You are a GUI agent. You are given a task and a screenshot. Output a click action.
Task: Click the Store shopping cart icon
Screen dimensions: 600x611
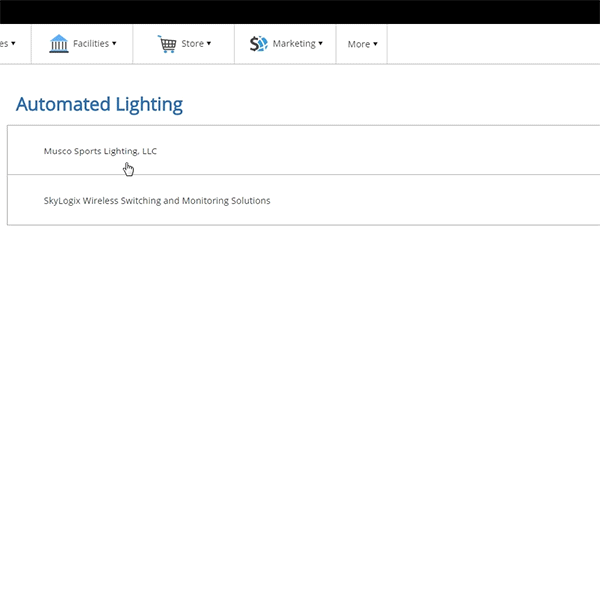pos(167,44)
